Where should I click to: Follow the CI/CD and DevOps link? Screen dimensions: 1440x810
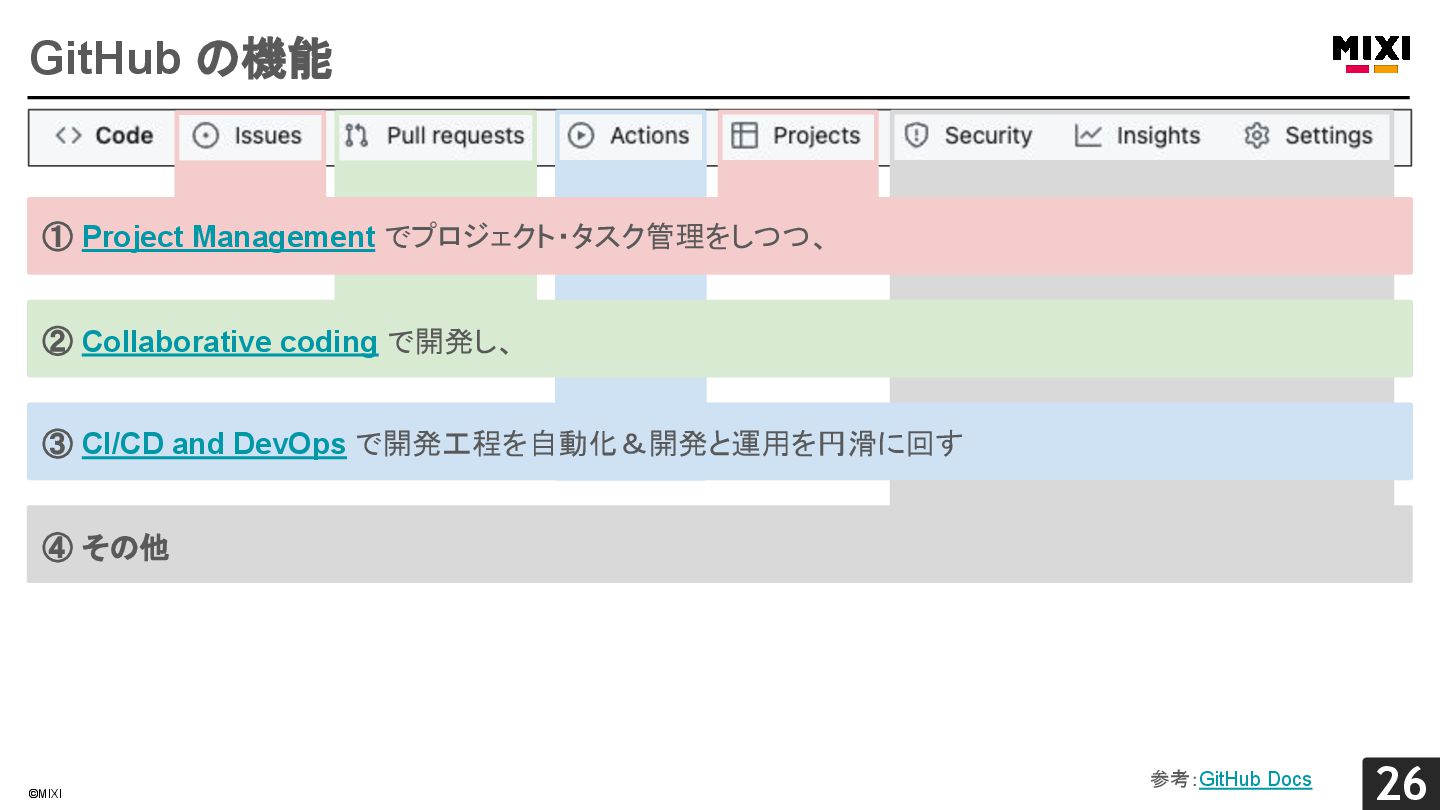coord(214,444)
